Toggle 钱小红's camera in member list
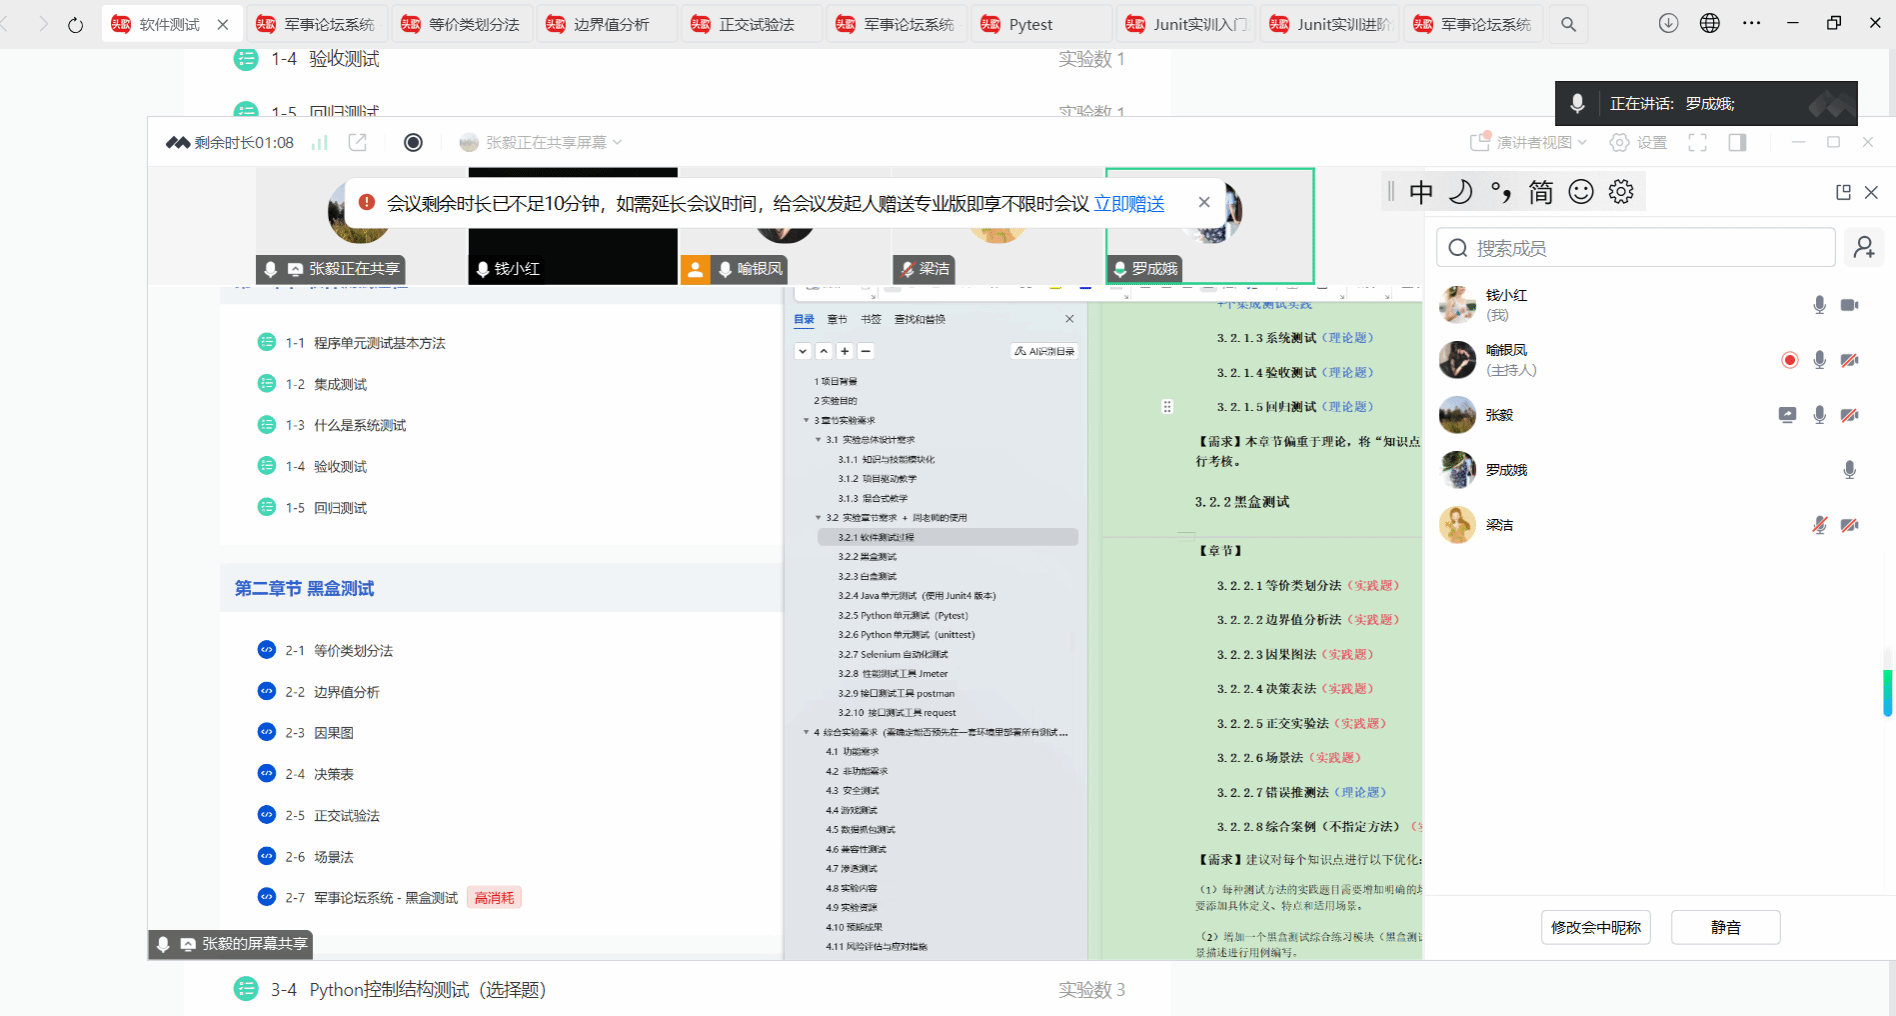 [1849, 305]
